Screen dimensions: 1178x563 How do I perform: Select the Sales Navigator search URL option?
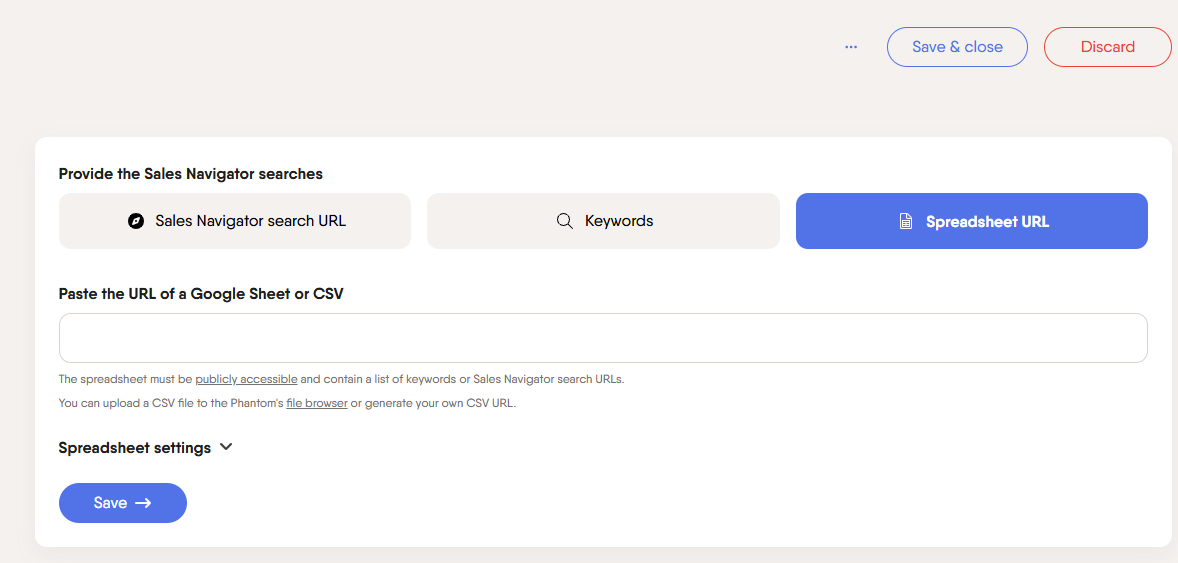pyautogui.click(x=235, y=221)
